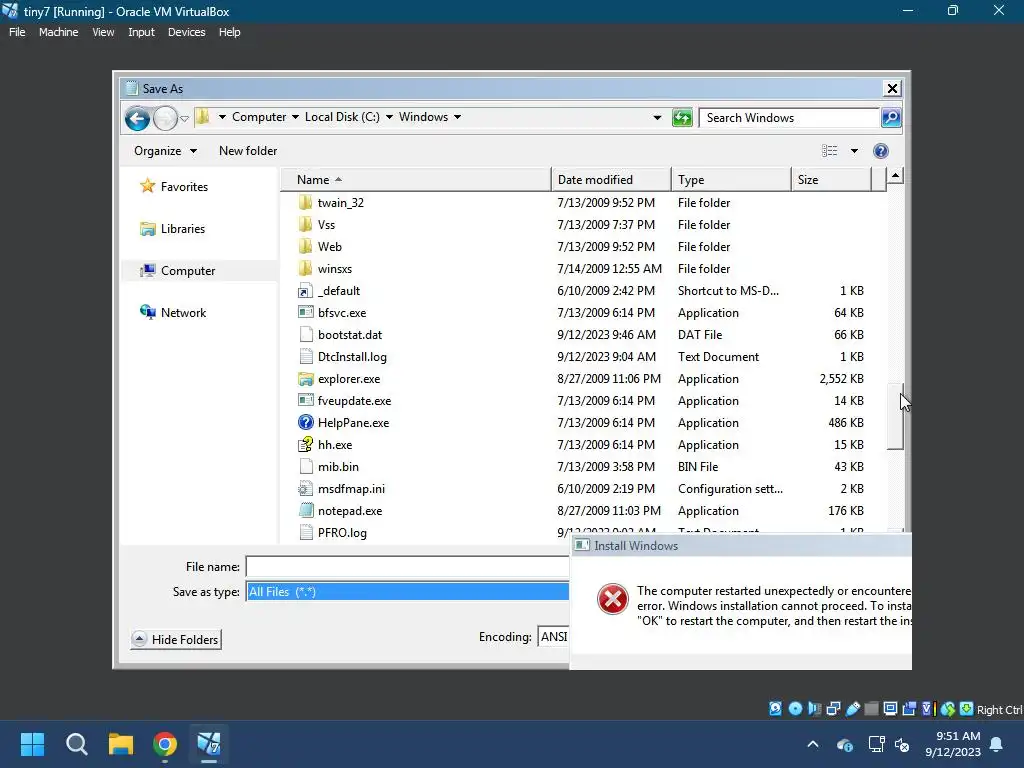Open host taskbar Search

(x=76, y=744)
